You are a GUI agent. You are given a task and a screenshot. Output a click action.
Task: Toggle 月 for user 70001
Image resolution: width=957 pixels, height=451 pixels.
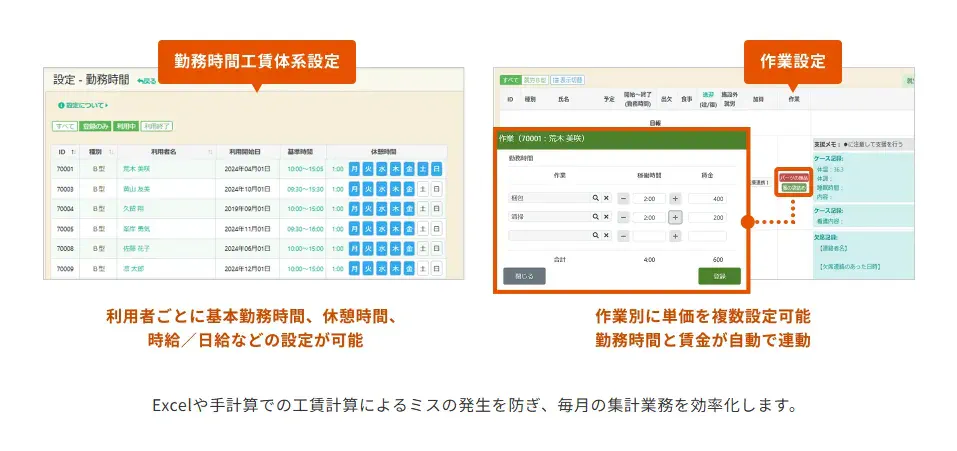click(x=355, y=169)
